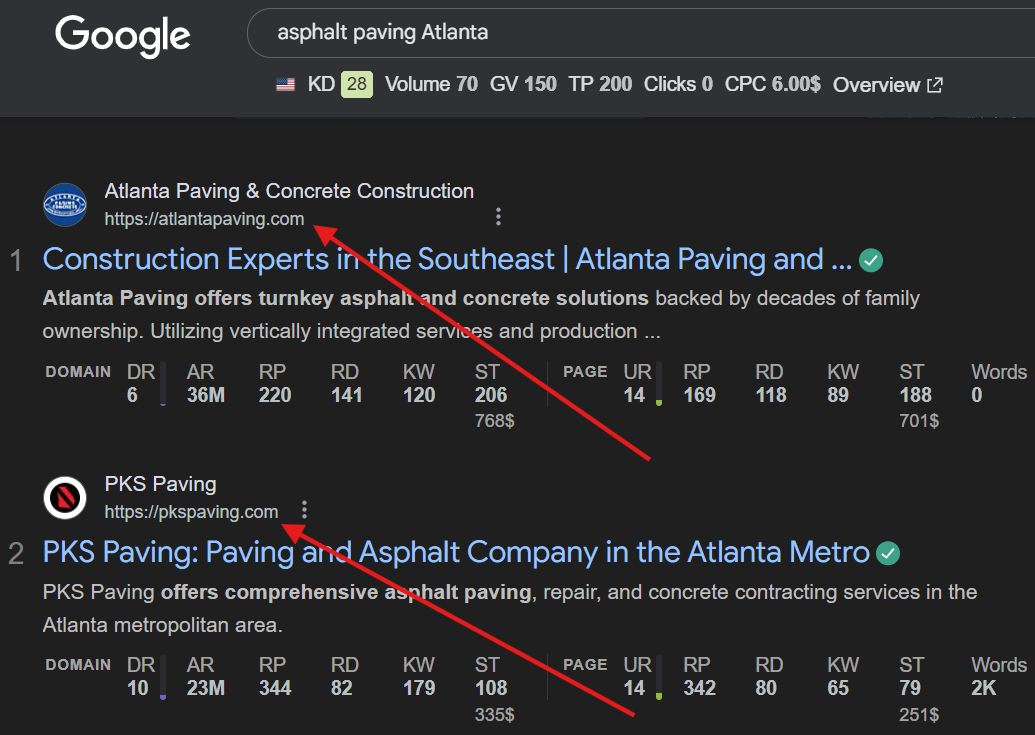Click verified checkmark beside PKS Paving title
This screenshot has width=1035, height=735.
click(888, 554)
